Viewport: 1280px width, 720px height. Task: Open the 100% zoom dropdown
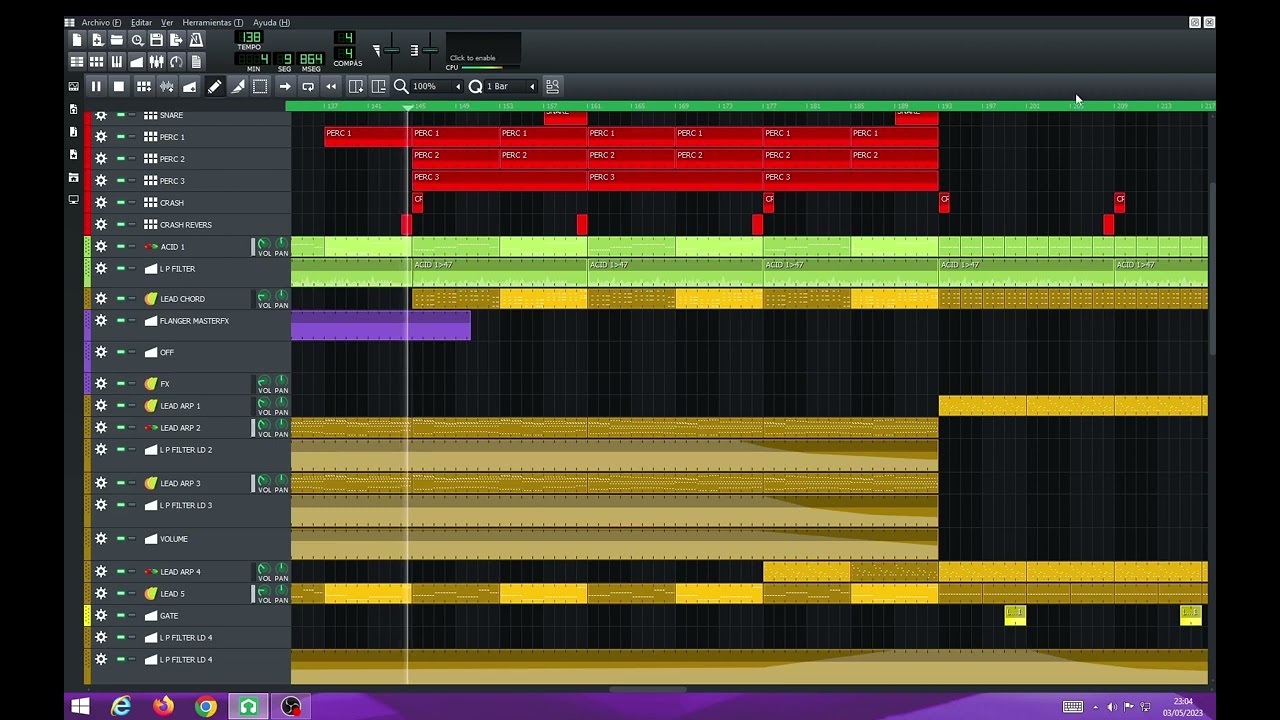(x=437, y=87)
